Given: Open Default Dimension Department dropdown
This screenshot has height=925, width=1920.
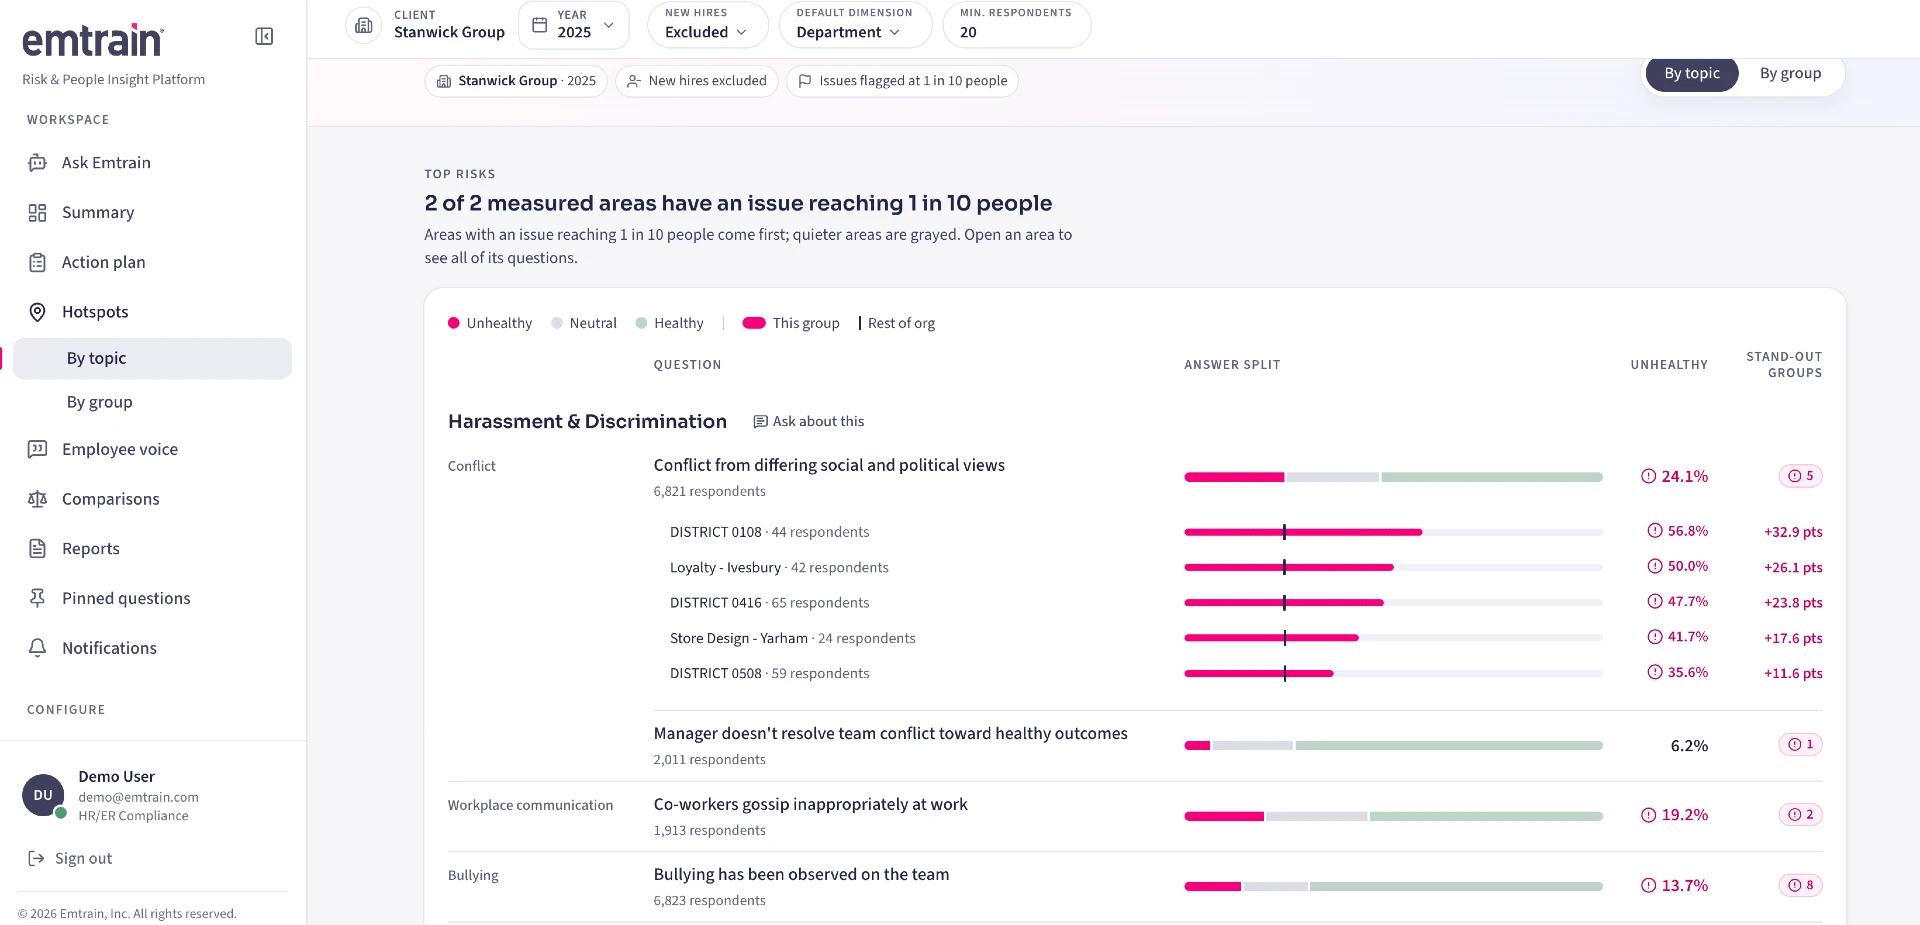Looking at the screenshot, I should click(855, 25).
